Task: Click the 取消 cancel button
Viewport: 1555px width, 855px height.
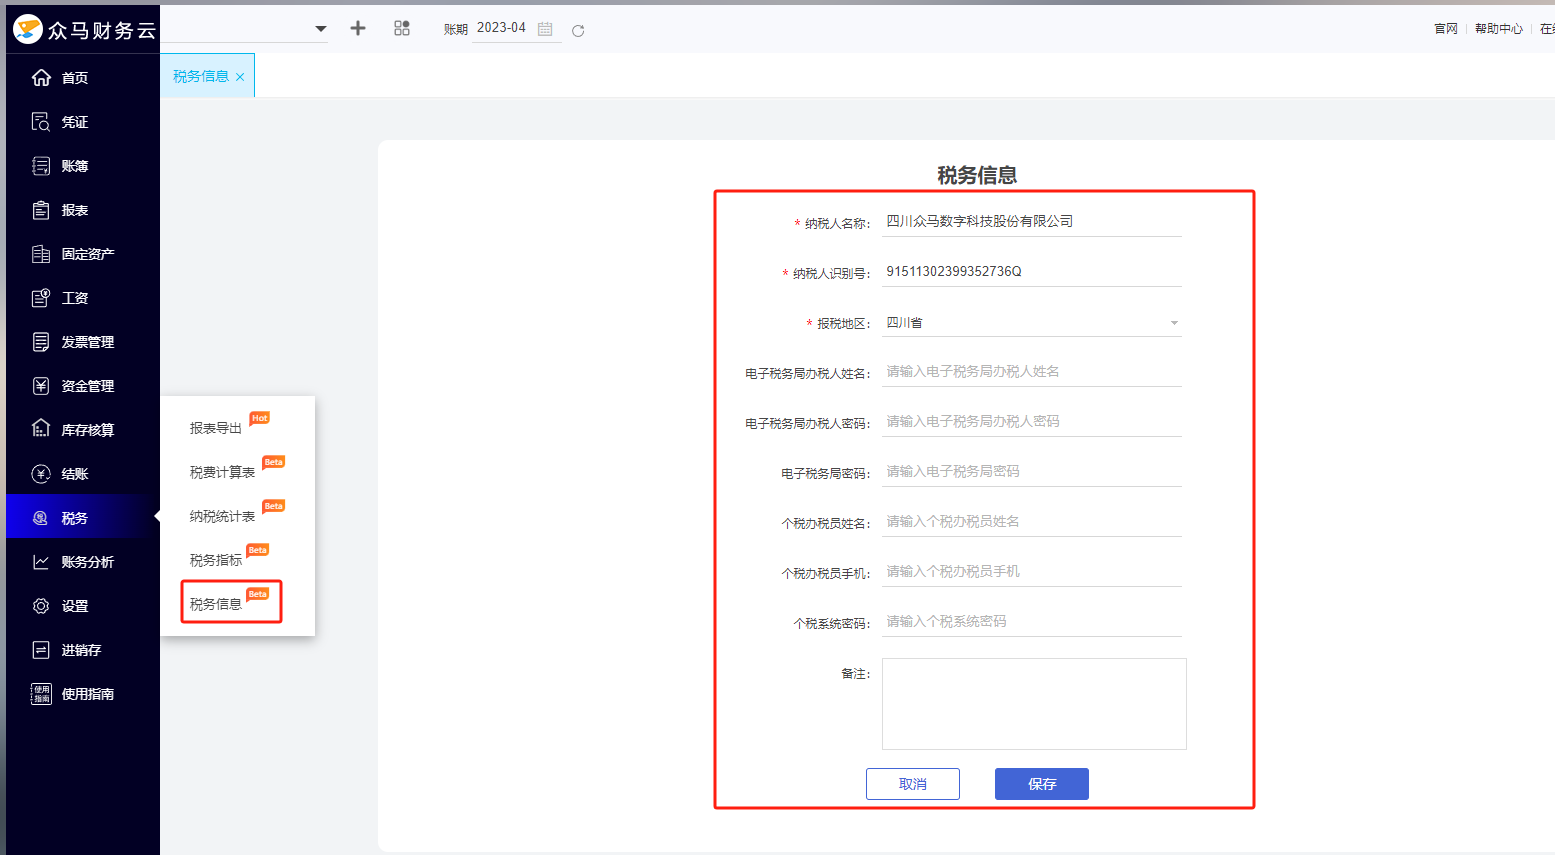Action: (x=913, y=784)
